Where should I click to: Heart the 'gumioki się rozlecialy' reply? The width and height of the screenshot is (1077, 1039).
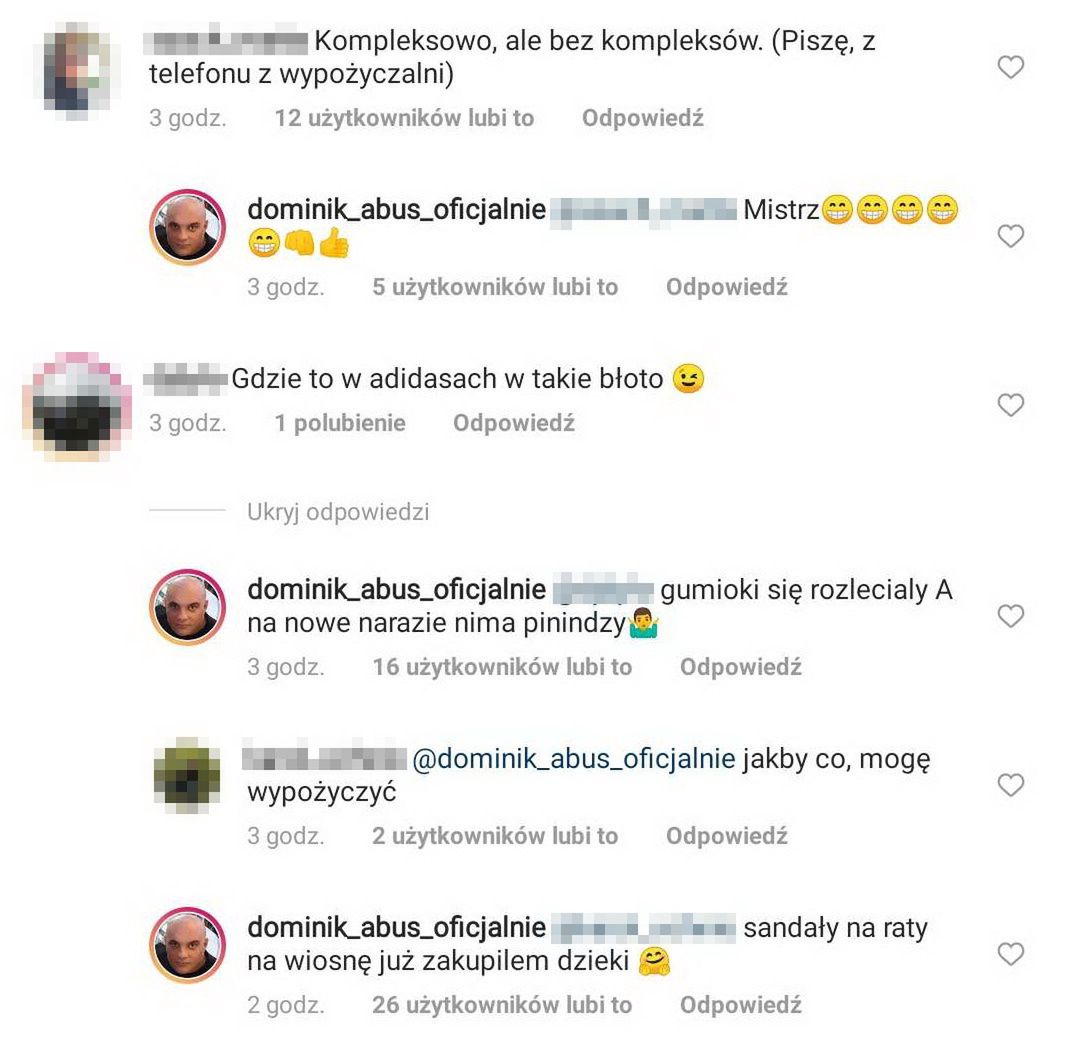(1010, 616)
